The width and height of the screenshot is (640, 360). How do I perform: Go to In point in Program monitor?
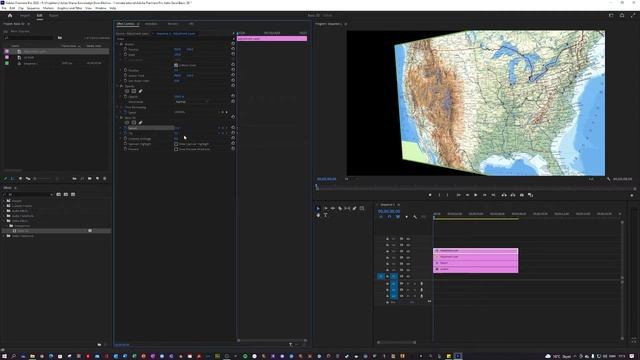(x=458, y=195)
